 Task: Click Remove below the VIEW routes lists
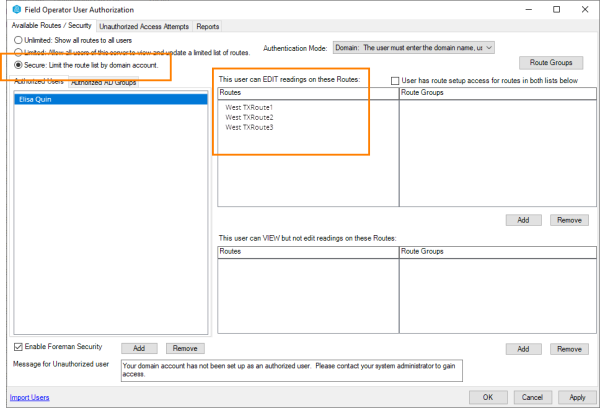pyautogui.click(x=569, y=349)
